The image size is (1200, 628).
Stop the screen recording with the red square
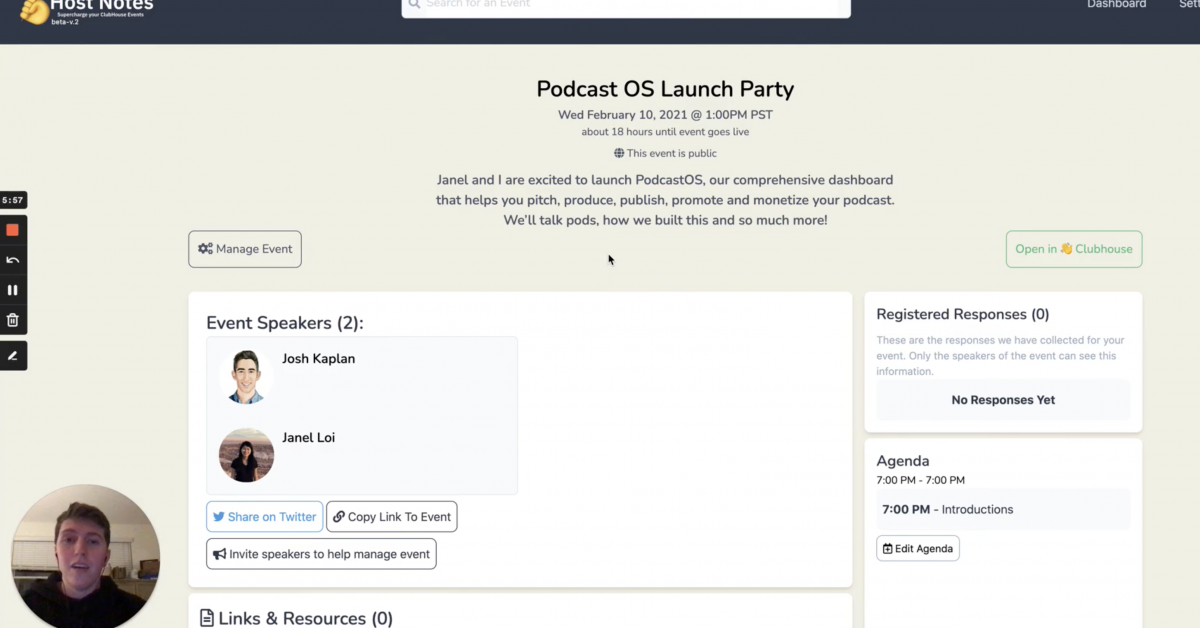coord(13,230)
